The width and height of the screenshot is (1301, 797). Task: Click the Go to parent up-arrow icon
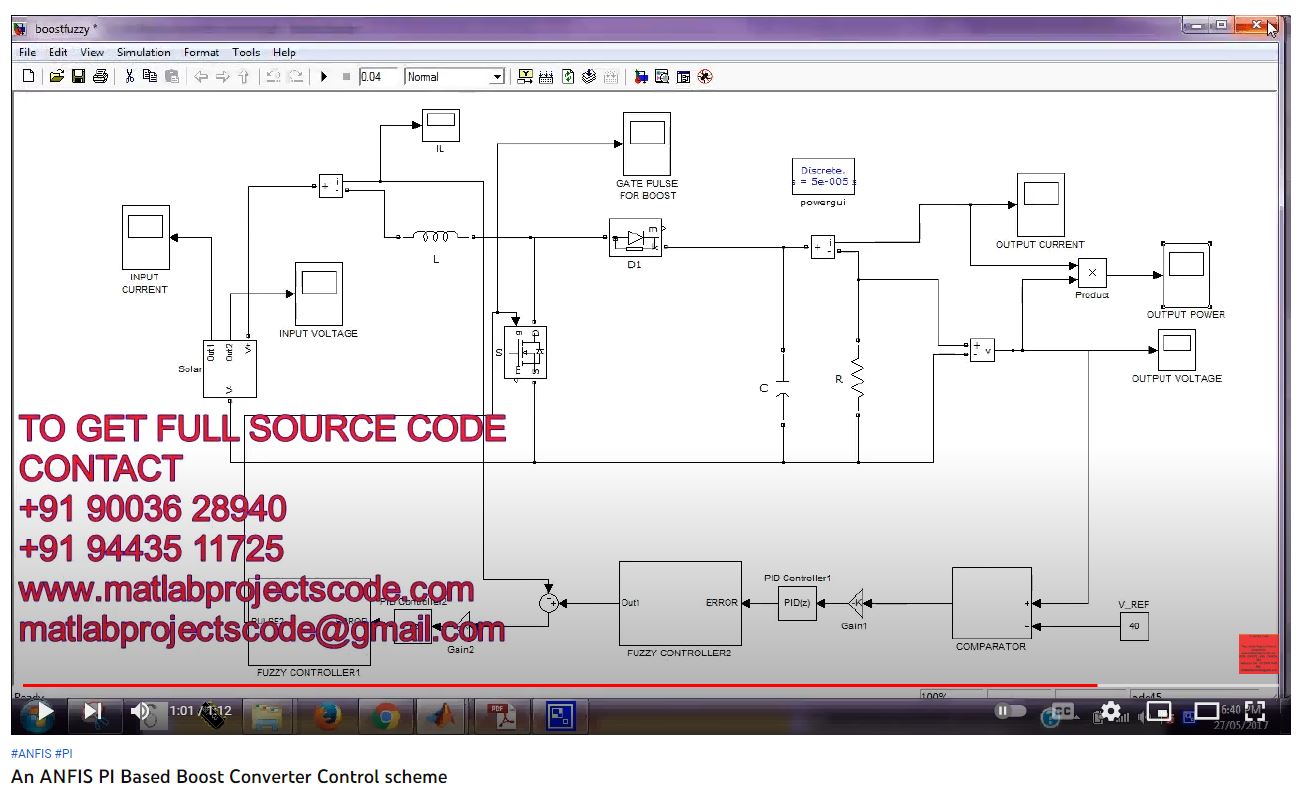[243, 77]
